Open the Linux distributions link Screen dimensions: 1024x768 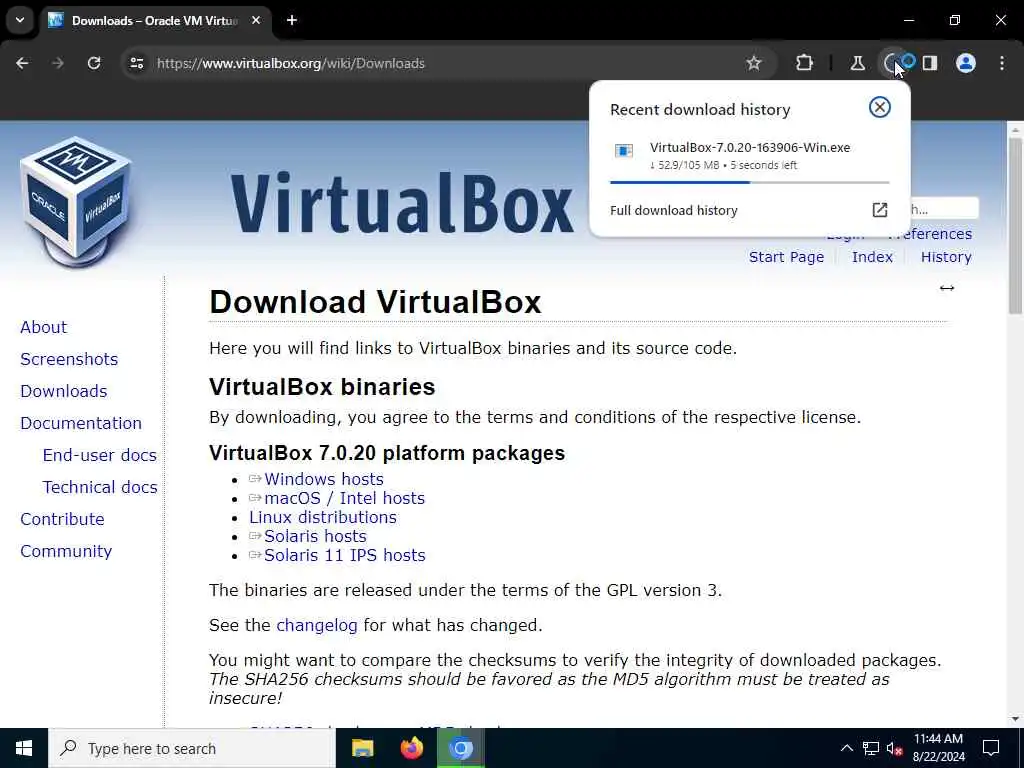(323, 517)
